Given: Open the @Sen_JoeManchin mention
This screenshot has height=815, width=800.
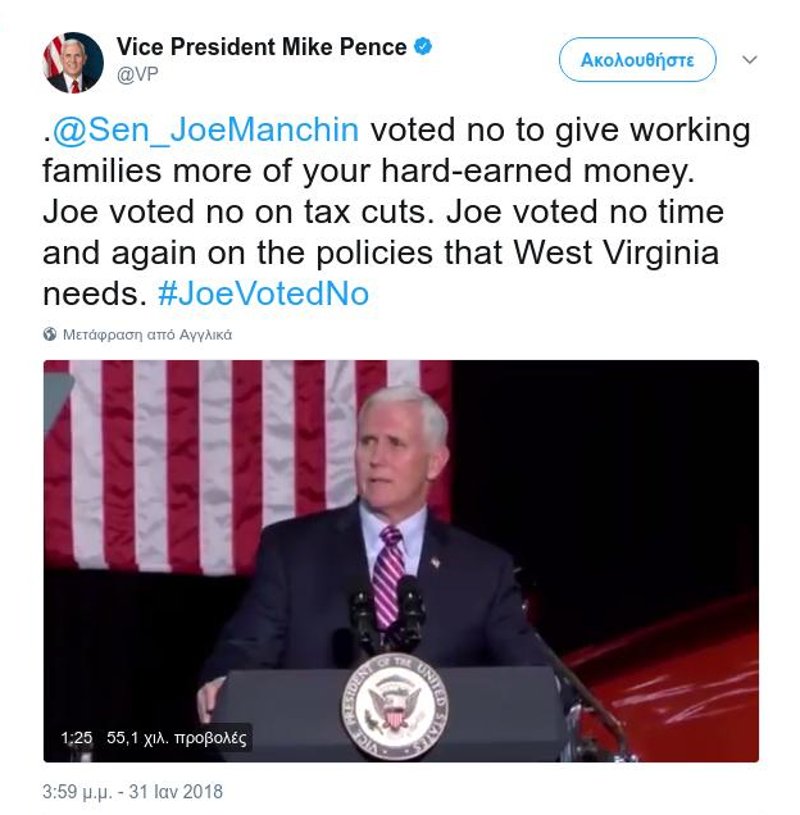Looking at the screenshot, I should tap(206, 130).
